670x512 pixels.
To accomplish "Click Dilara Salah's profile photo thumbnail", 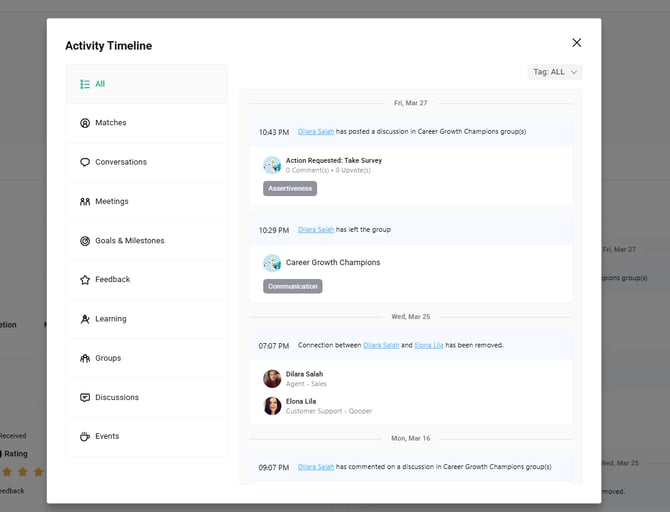I will (272, 378).
